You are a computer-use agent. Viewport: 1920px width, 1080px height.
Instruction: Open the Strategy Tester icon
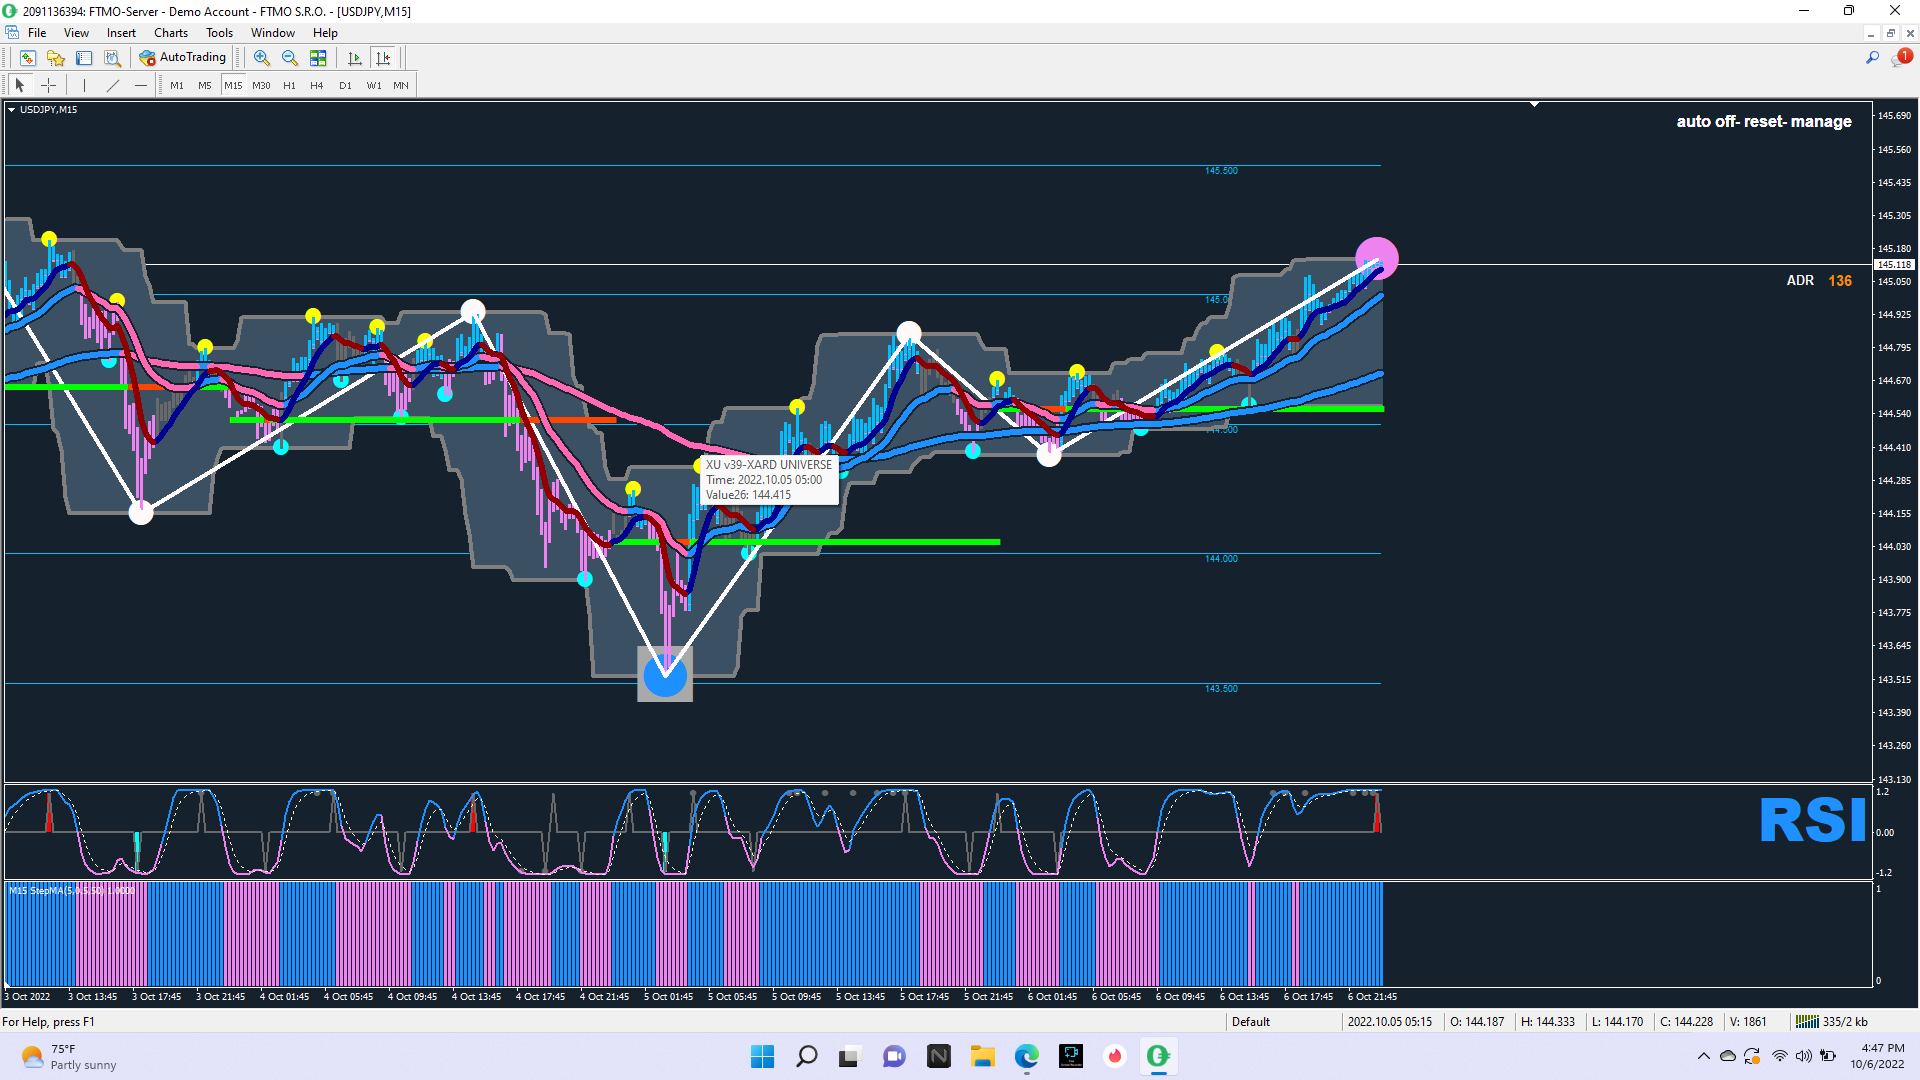112,58
